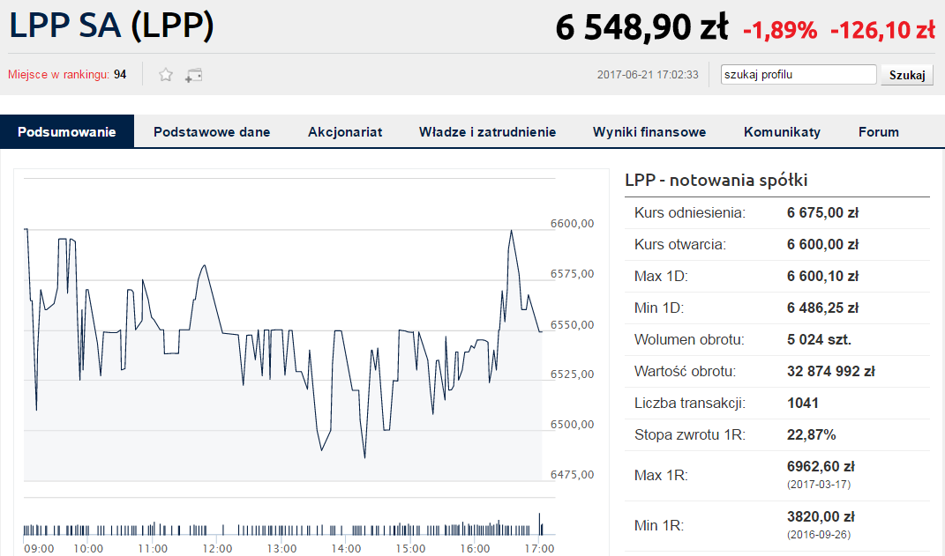Click the 09:00 time axis label
Image resolution: width=945 pixels, height=556 pixels.
39,549
